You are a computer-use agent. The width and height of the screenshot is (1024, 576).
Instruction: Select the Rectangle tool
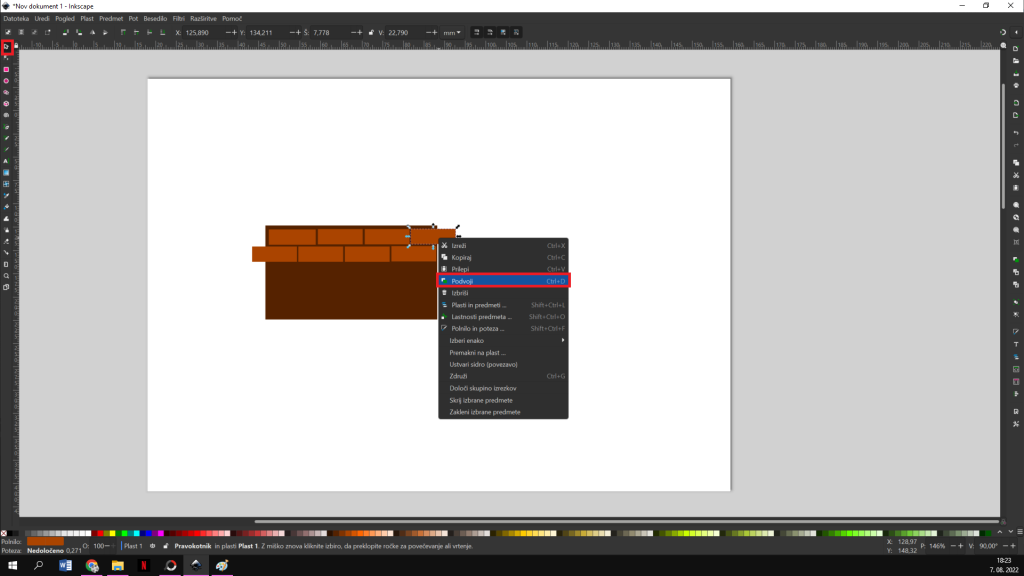7,69
